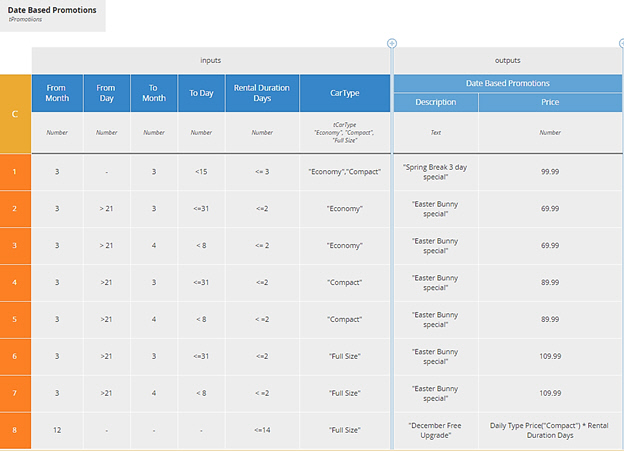Click the outputs section header
The image size is (624, 452).
[507, 60]
